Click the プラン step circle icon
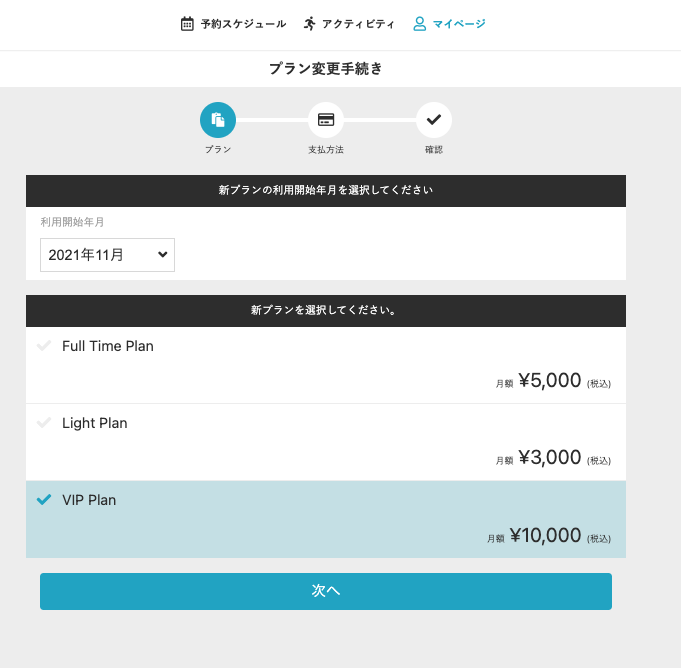Screen dimensions: 681x668 [x=218, y=120]
